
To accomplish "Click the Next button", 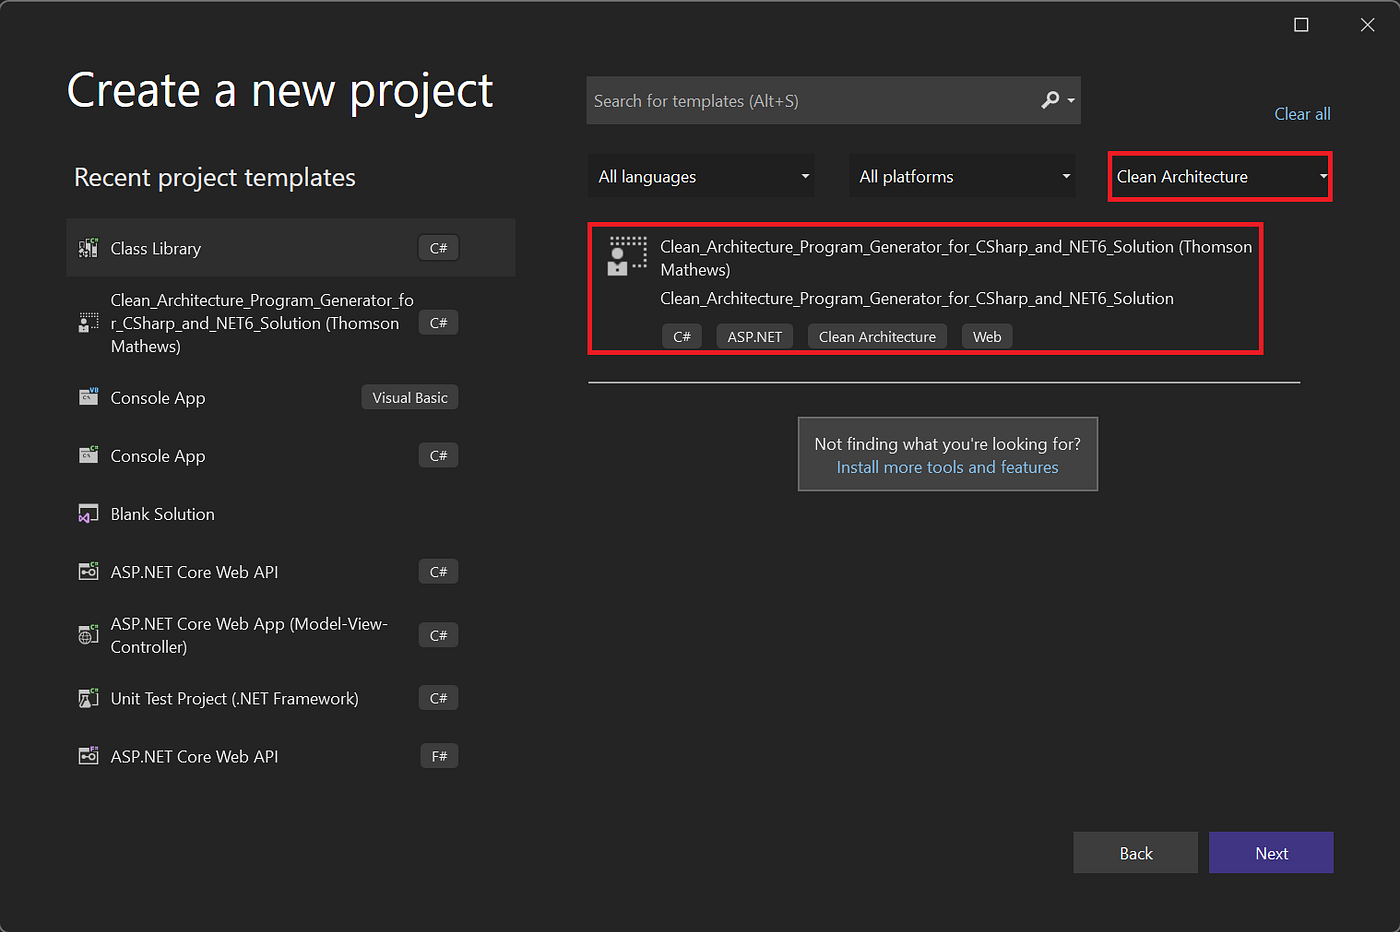I will (1271, 852).
